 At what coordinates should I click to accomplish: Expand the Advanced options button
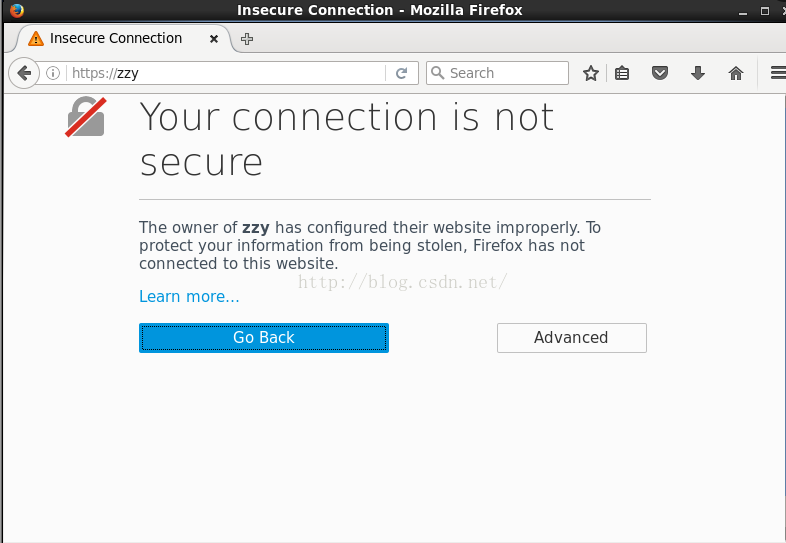coord(571,338)
